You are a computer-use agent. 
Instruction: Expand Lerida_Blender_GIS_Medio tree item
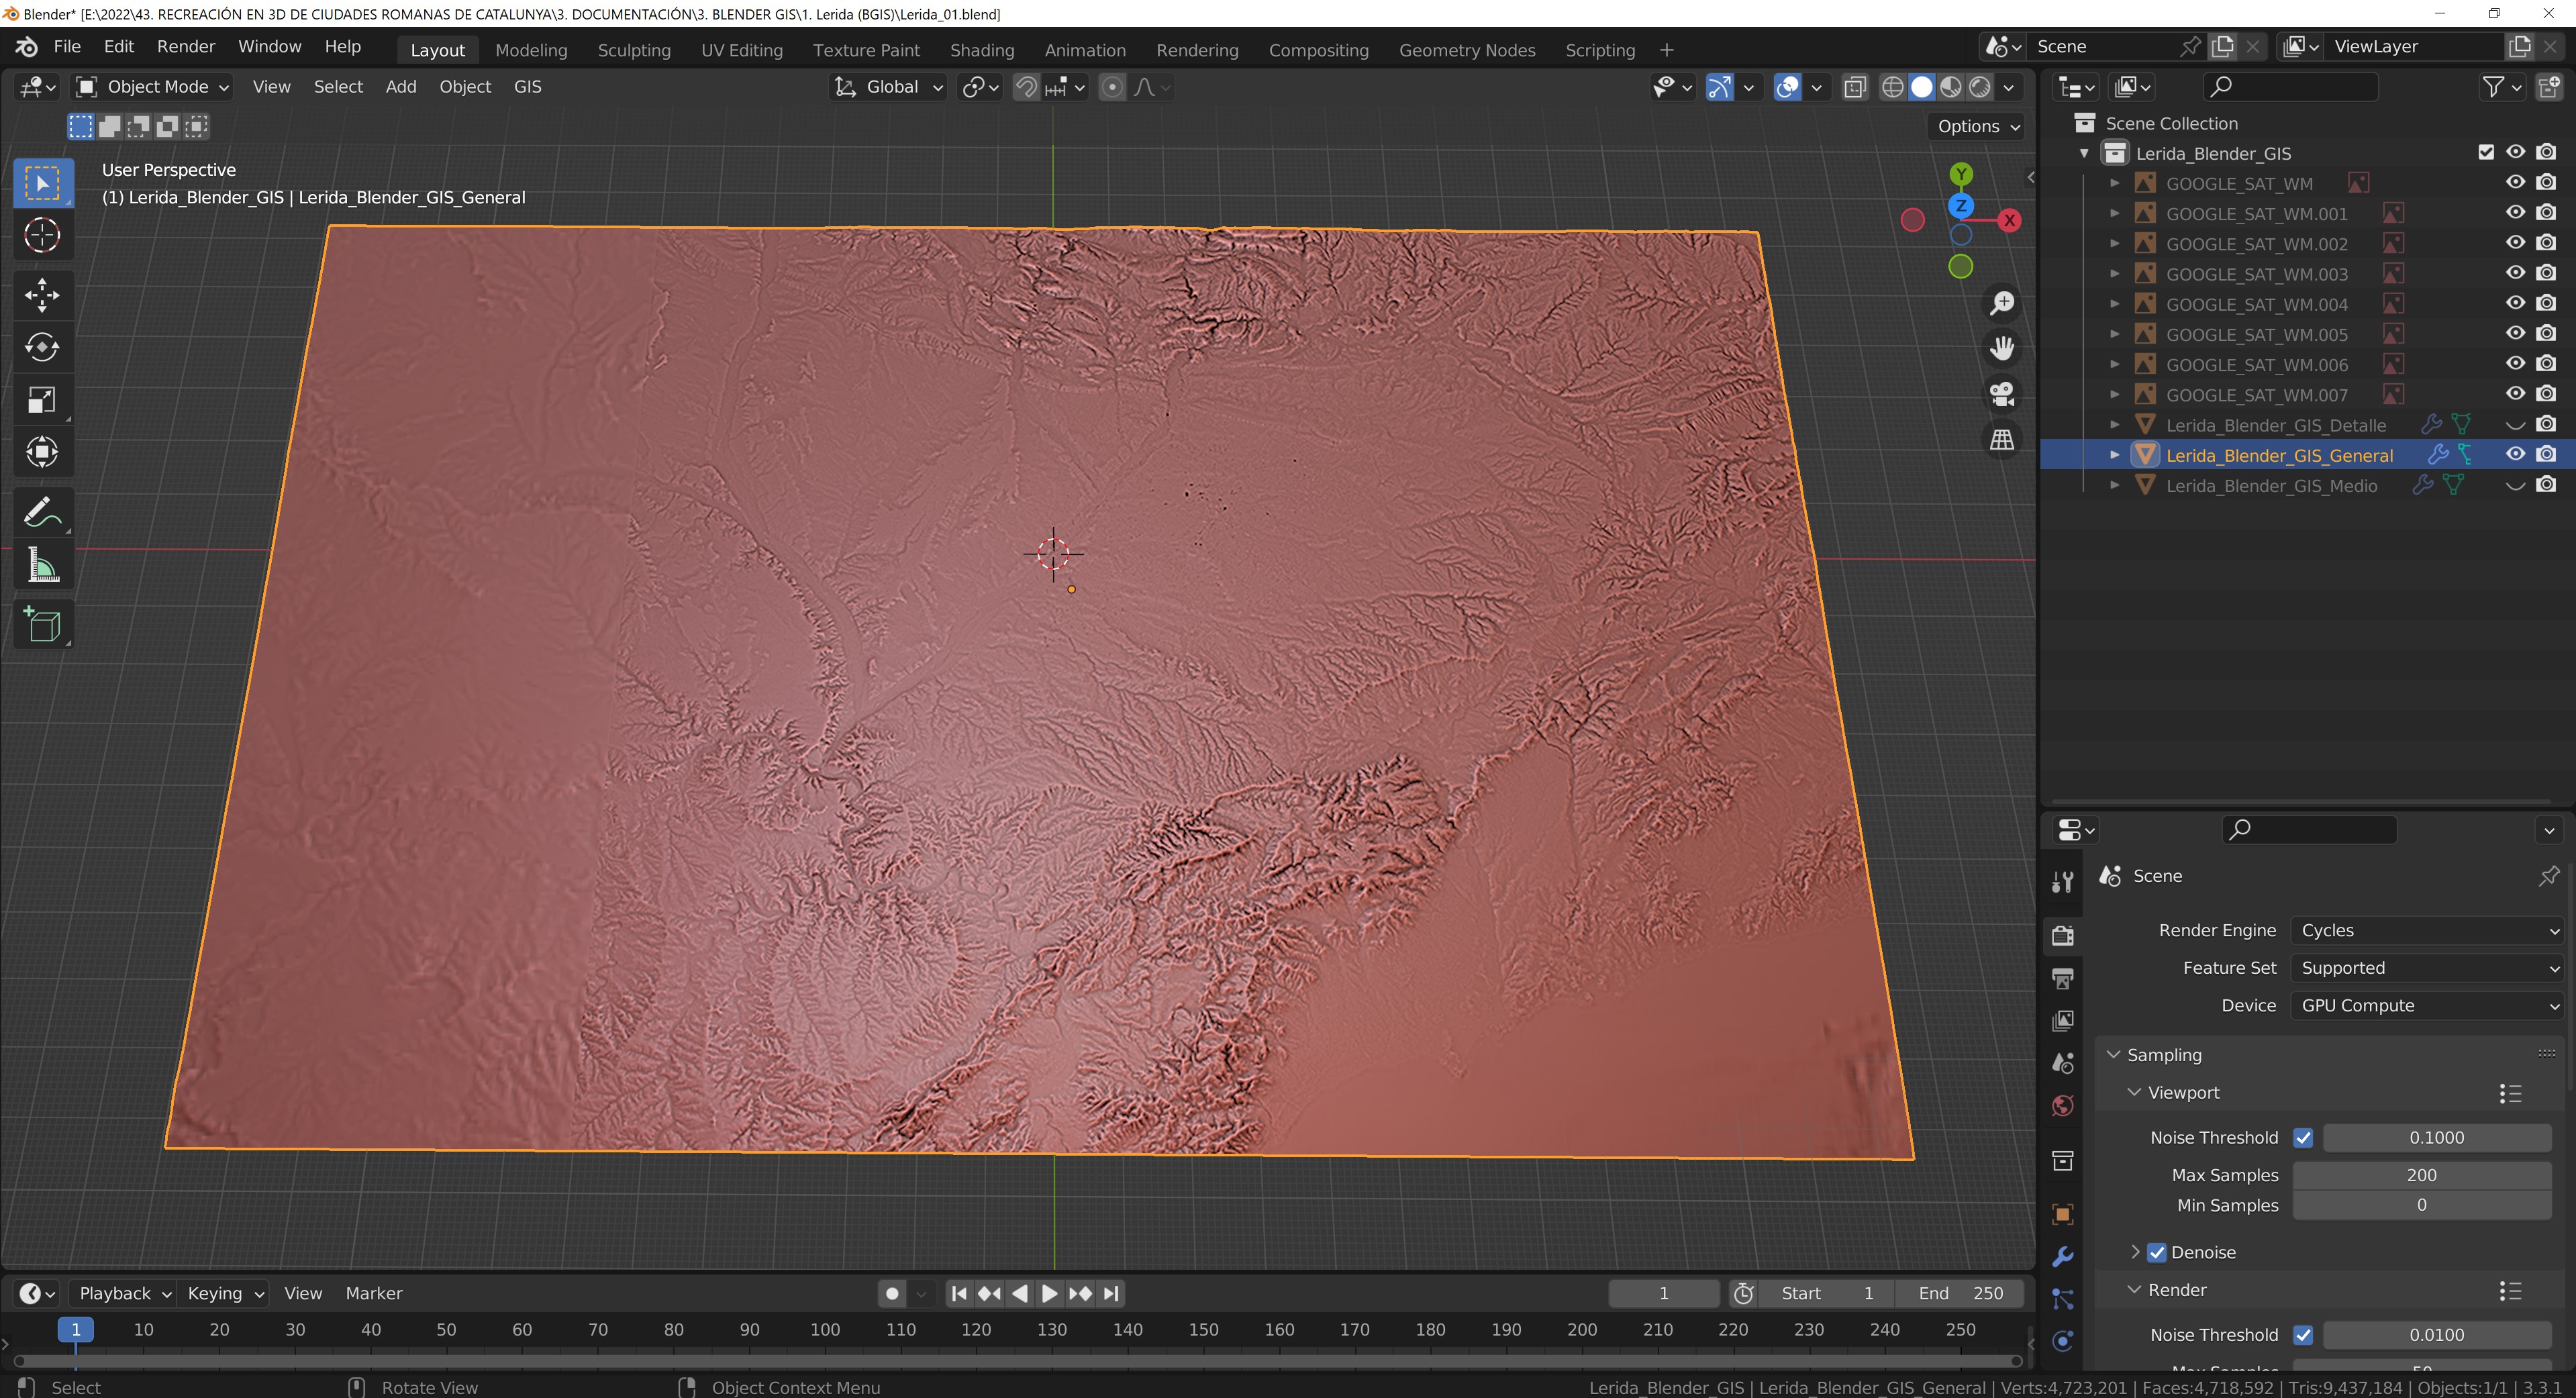coord(2114,485)
